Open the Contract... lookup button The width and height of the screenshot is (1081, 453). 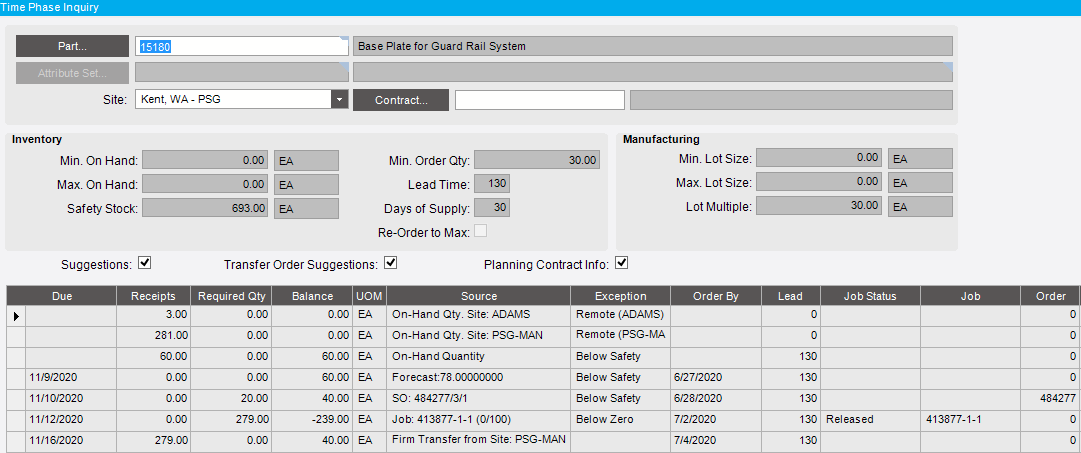pyautogui.click(x=401, y=100)
